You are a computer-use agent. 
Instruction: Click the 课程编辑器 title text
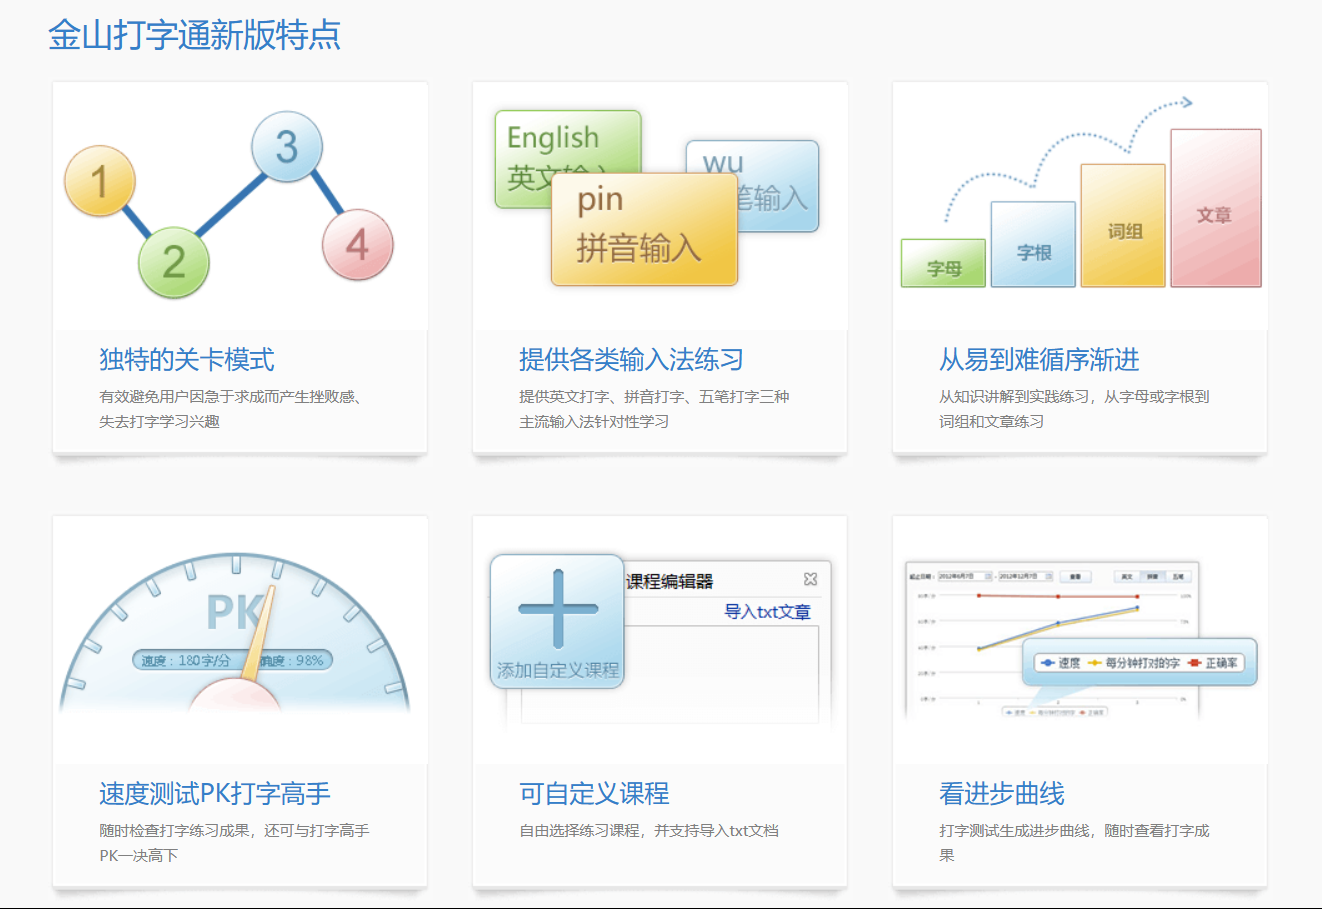tap(670, 581)
